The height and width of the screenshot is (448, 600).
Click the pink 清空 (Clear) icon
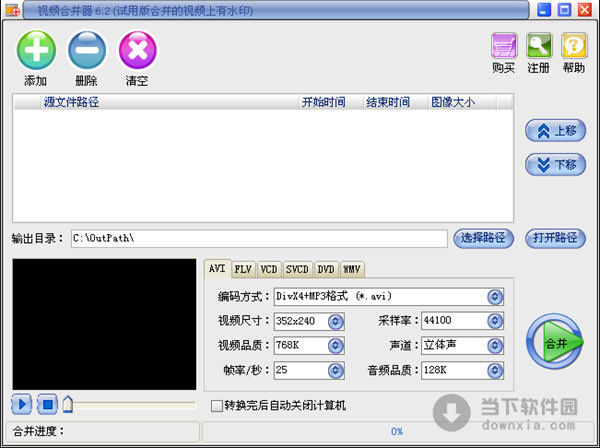(x=138, y=51)
